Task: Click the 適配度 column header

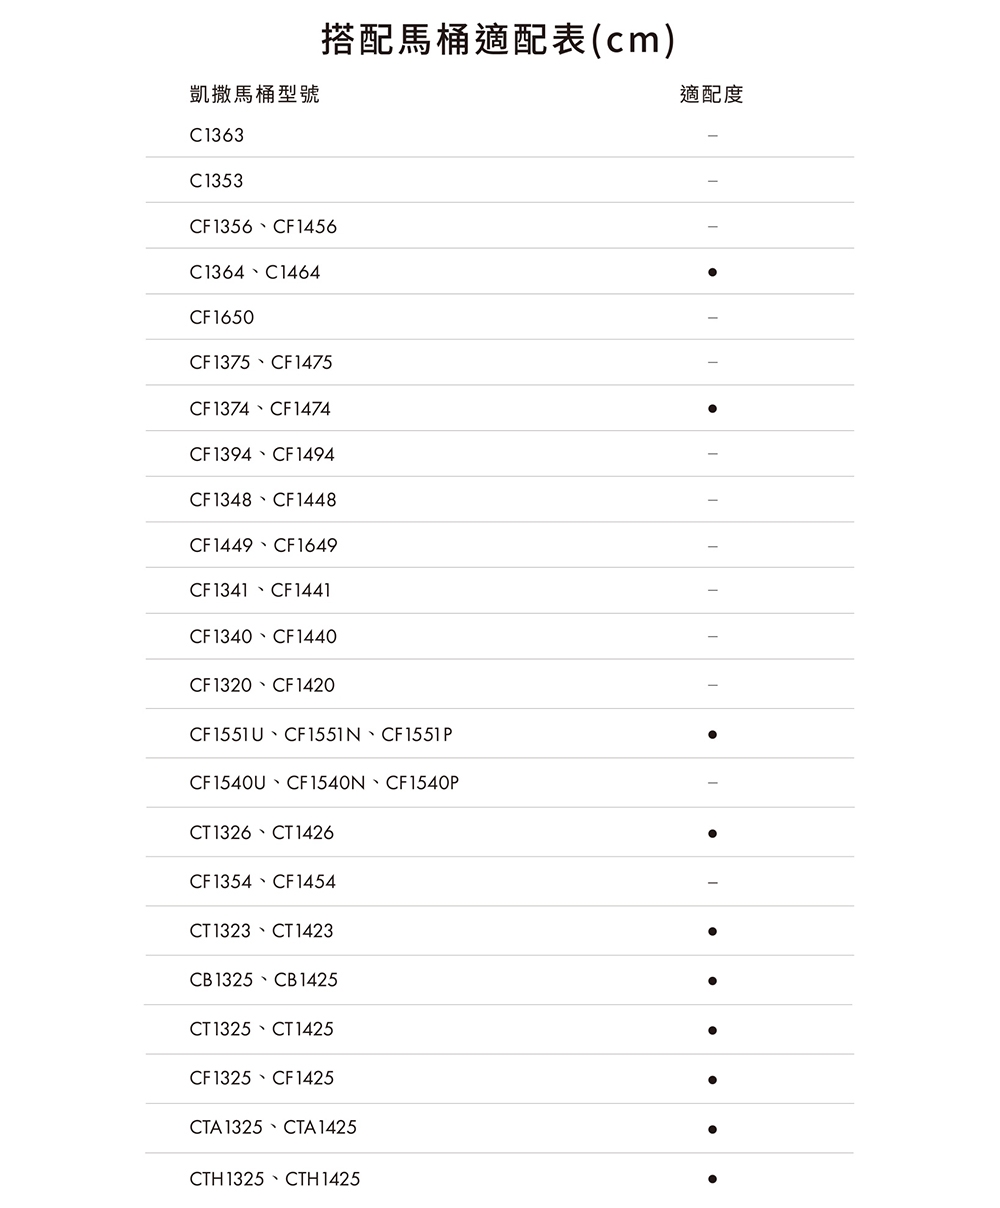Action: pos(711,95)
